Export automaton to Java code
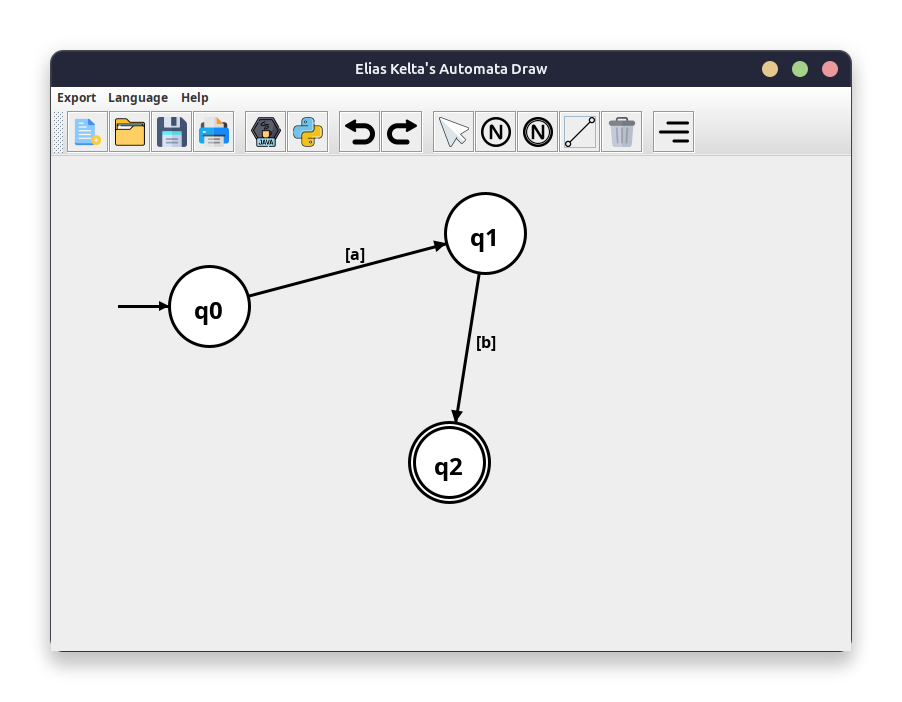Viewport: 902px width, 702px height. (266, 132)
